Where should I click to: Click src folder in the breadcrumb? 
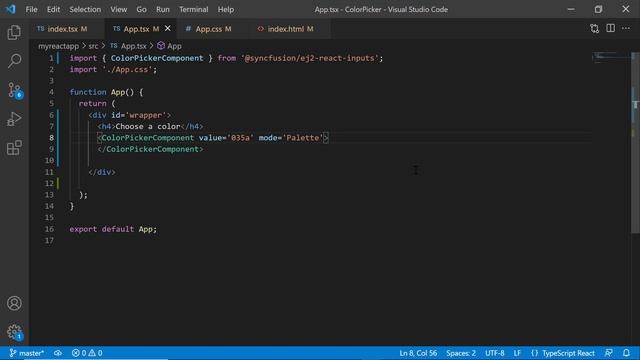click(x=93, y=46)
